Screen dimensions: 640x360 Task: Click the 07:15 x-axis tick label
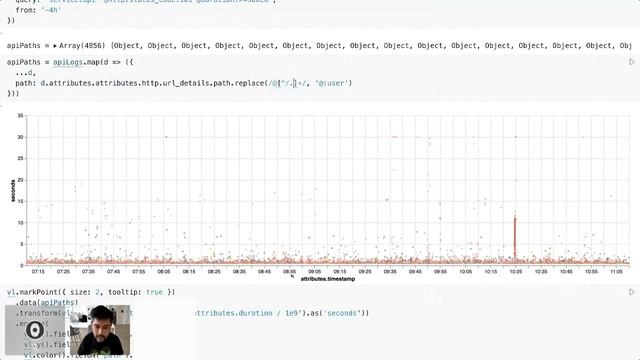click(x=38, y=271)
